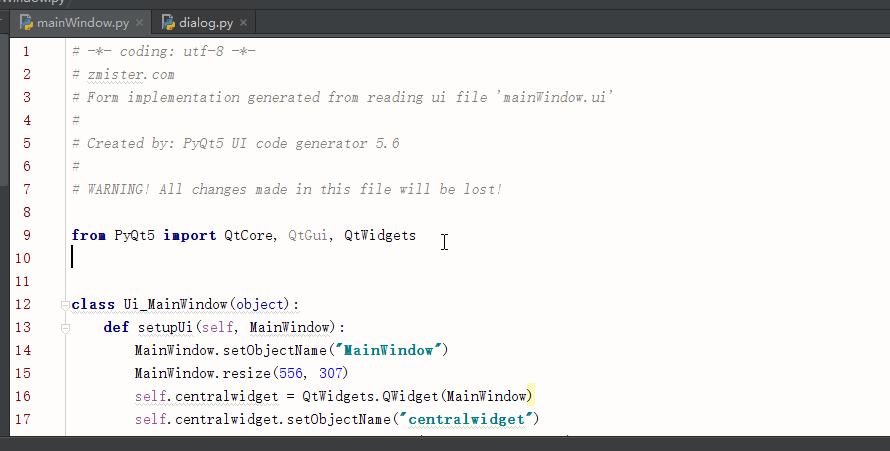Image resolution: width=890 pixels, height=451 pixels.
Task: Click 'QtWidgets' in the import line
Action: (x=380, y=235)
